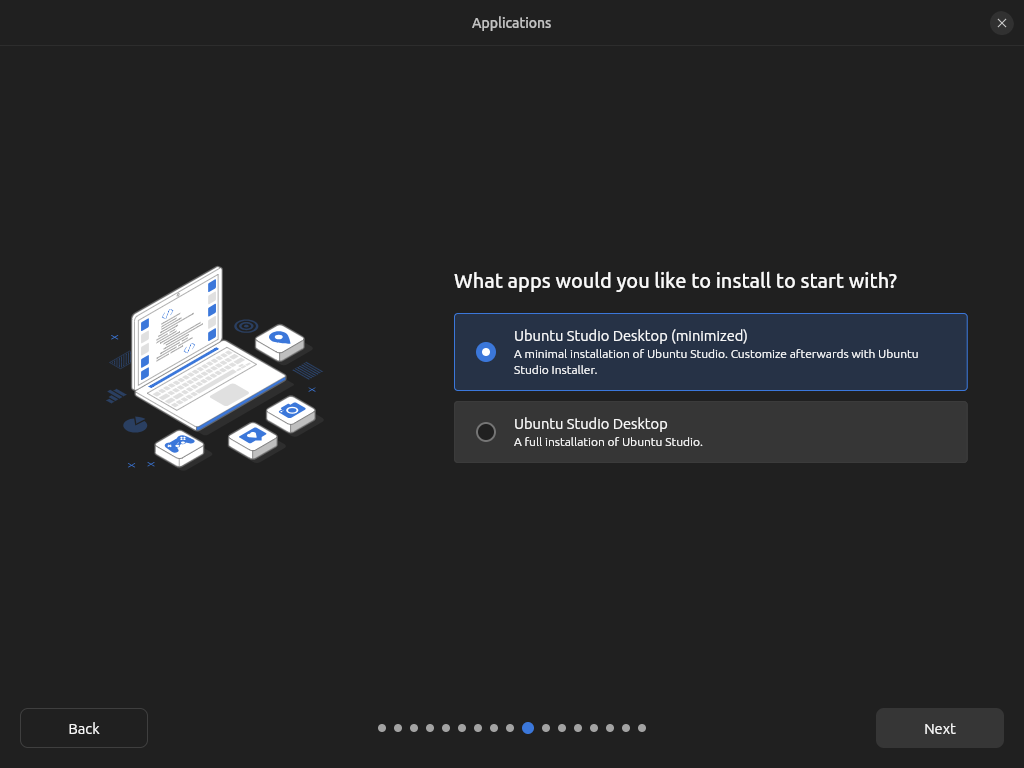
Task: Click the Next button
Action: coord(939,728)
